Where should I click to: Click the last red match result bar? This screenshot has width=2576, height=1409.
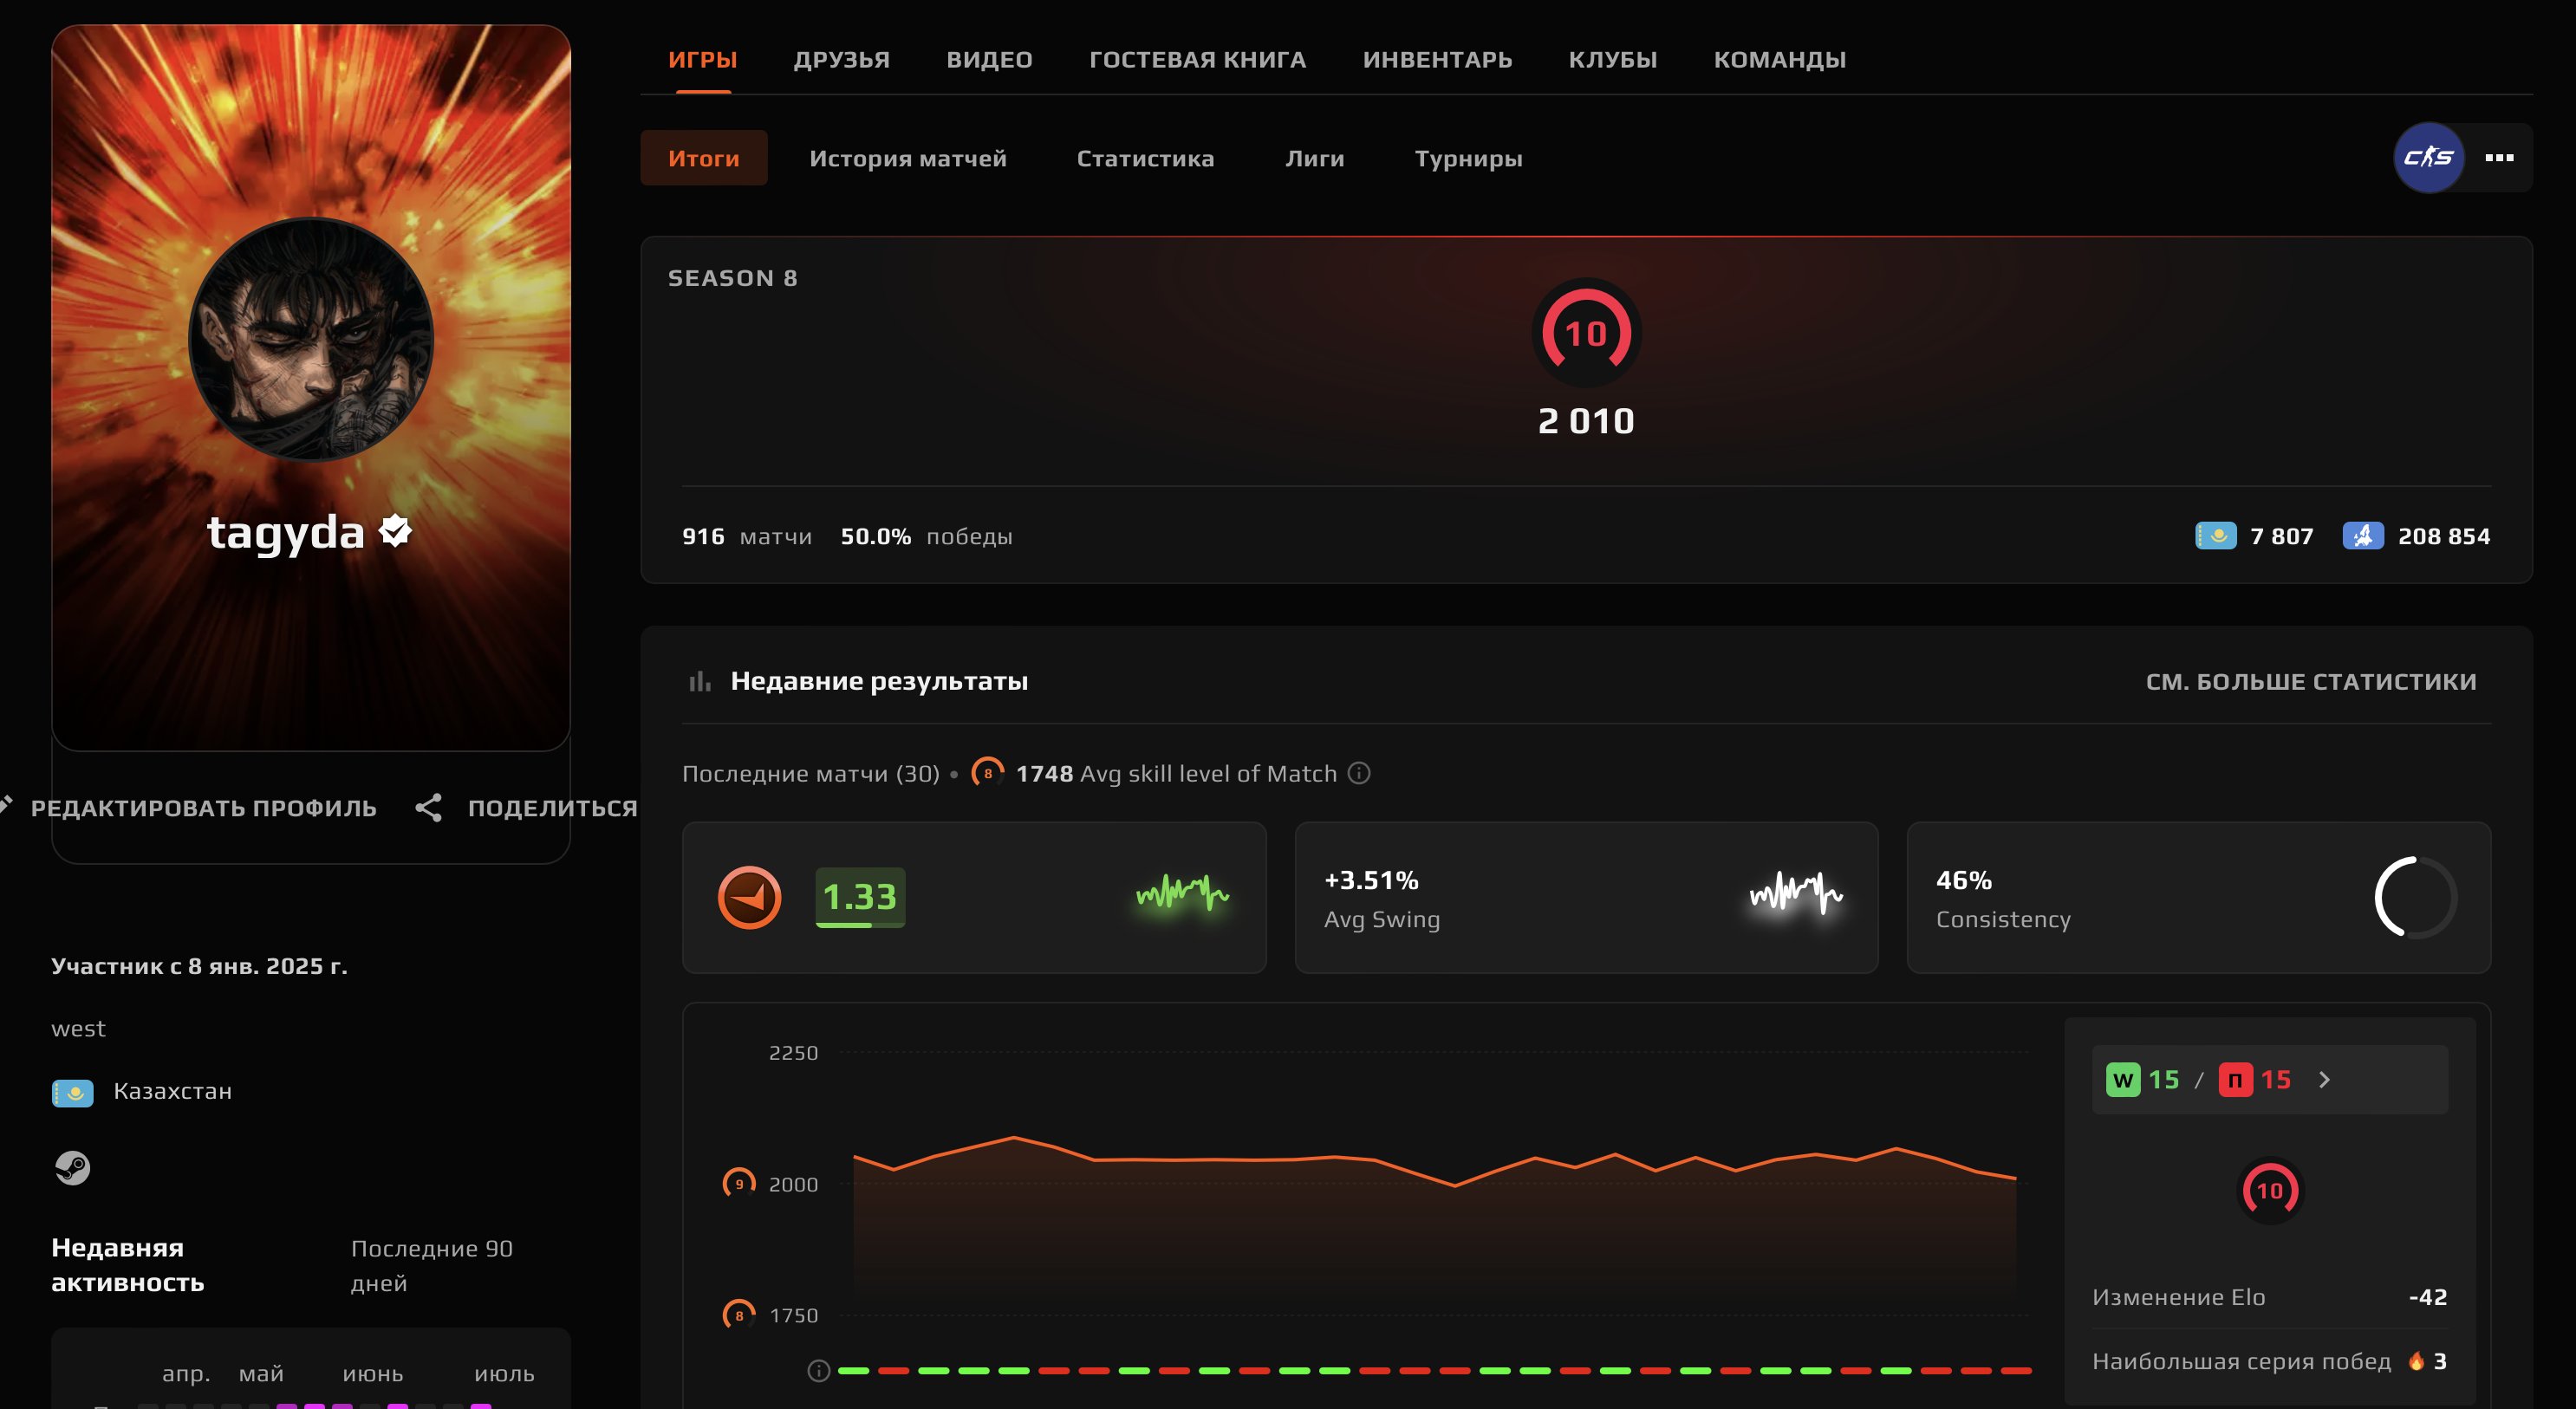tap(2016, 1371)
